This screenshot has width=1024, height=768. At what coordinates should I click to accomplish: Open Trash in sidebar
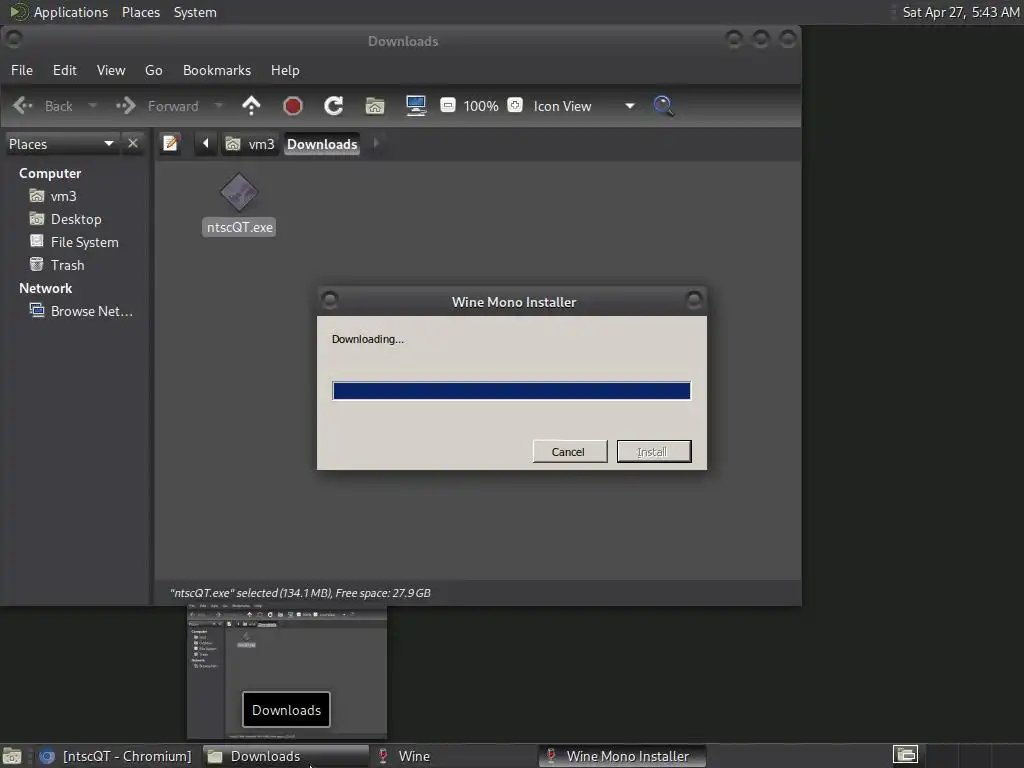(67, 265)
